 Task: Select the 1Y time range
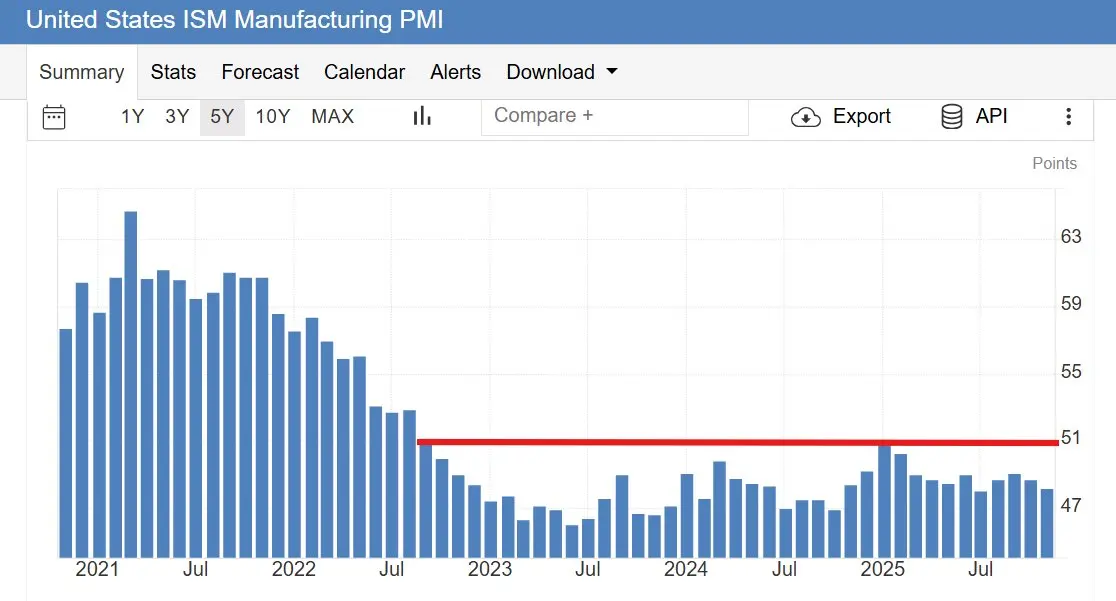(132, 116)
